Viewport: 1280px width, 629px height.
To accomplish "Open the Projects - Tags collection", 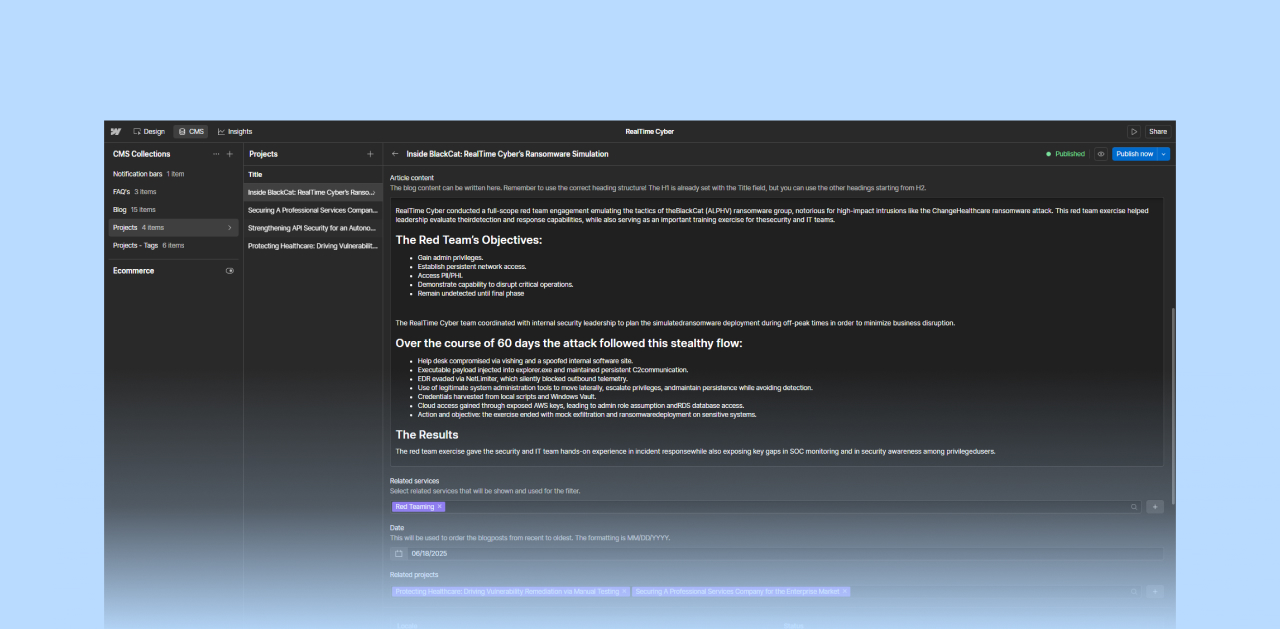I will [x=173, y=245].
